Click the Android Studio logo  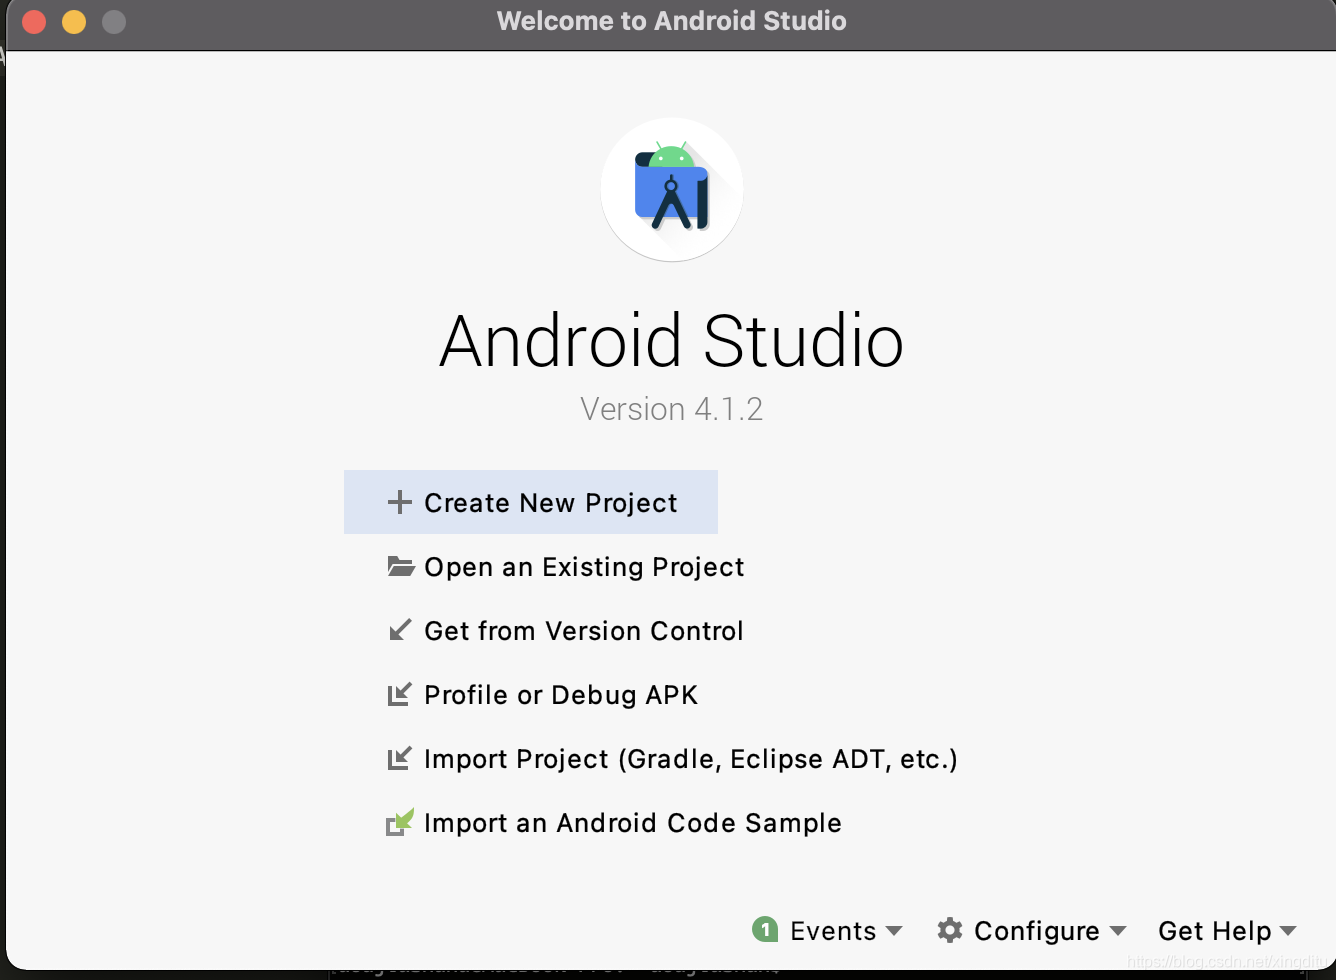(x=672, y=190)
